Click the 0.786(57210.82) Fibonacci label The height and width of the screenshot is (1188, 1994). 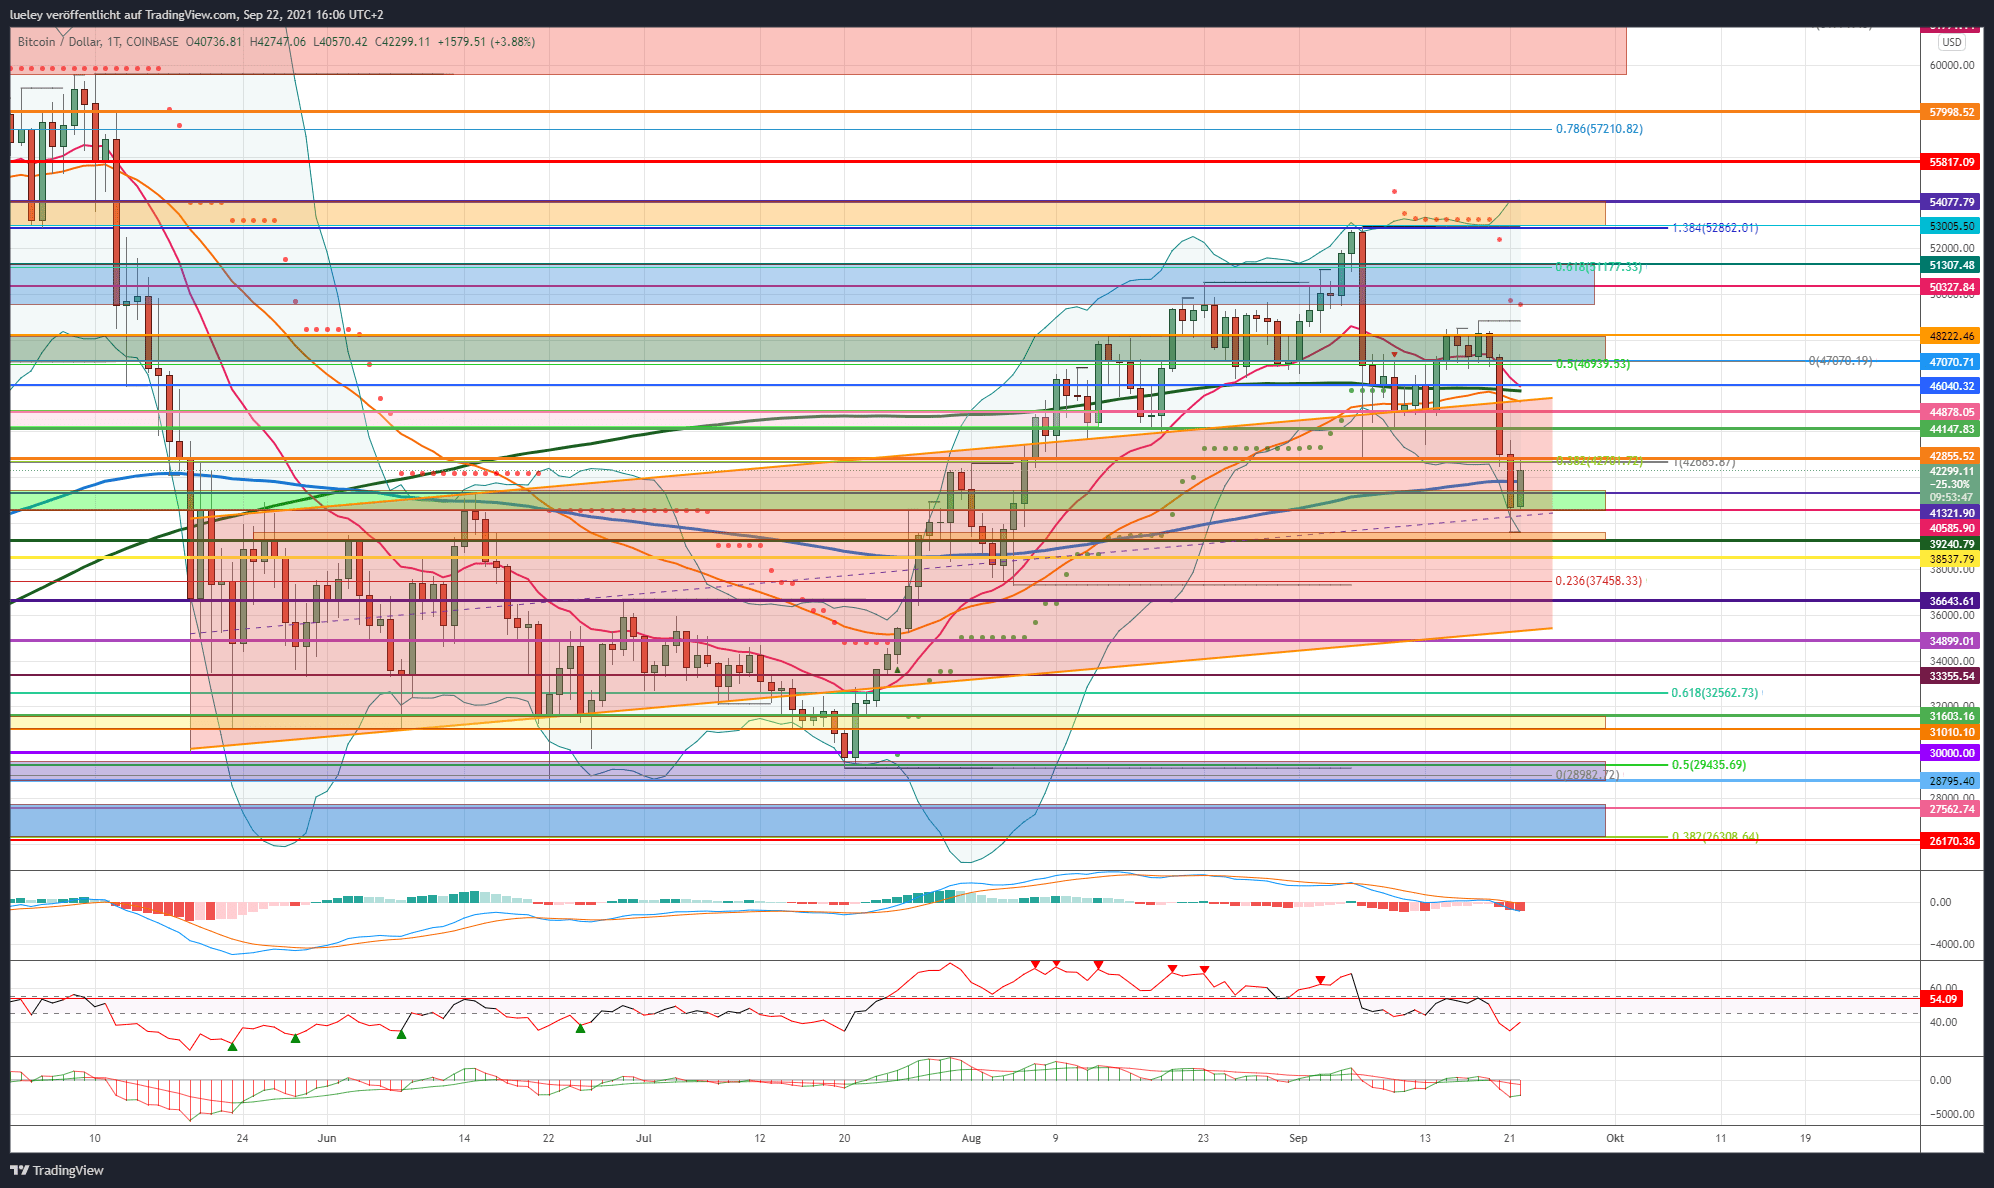pos(1598,129)
